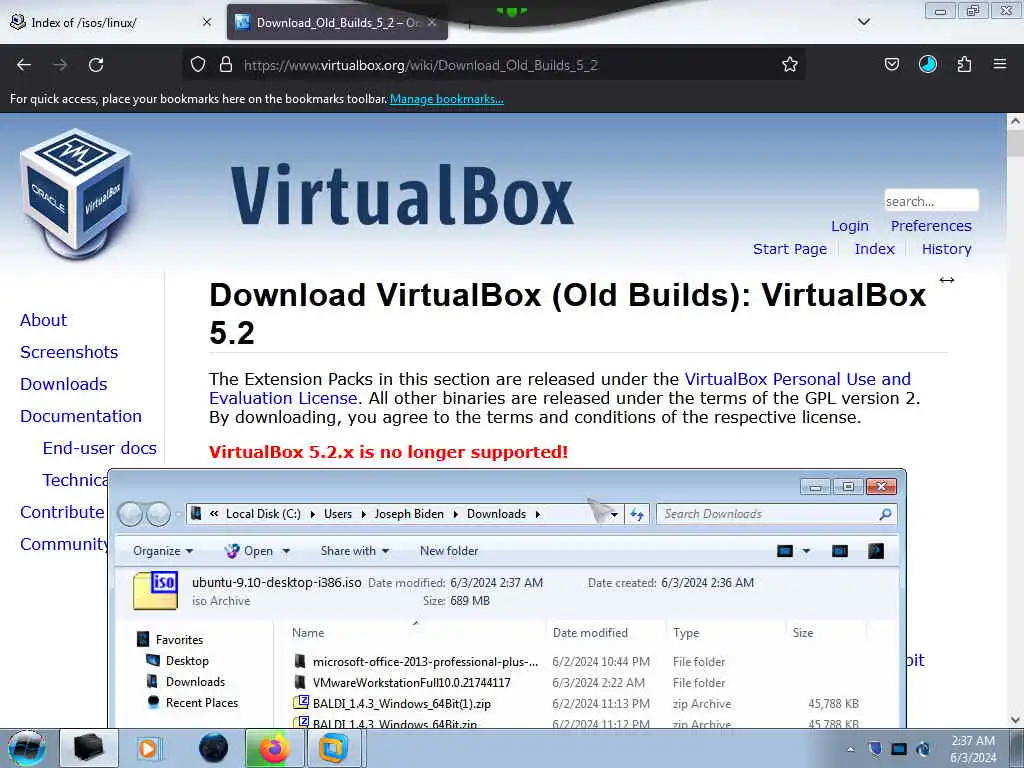Toggle the wide page double-arrow icon
Image resolution: width=1024 pixels, height=768 pixels.
(x=947, y=280)
